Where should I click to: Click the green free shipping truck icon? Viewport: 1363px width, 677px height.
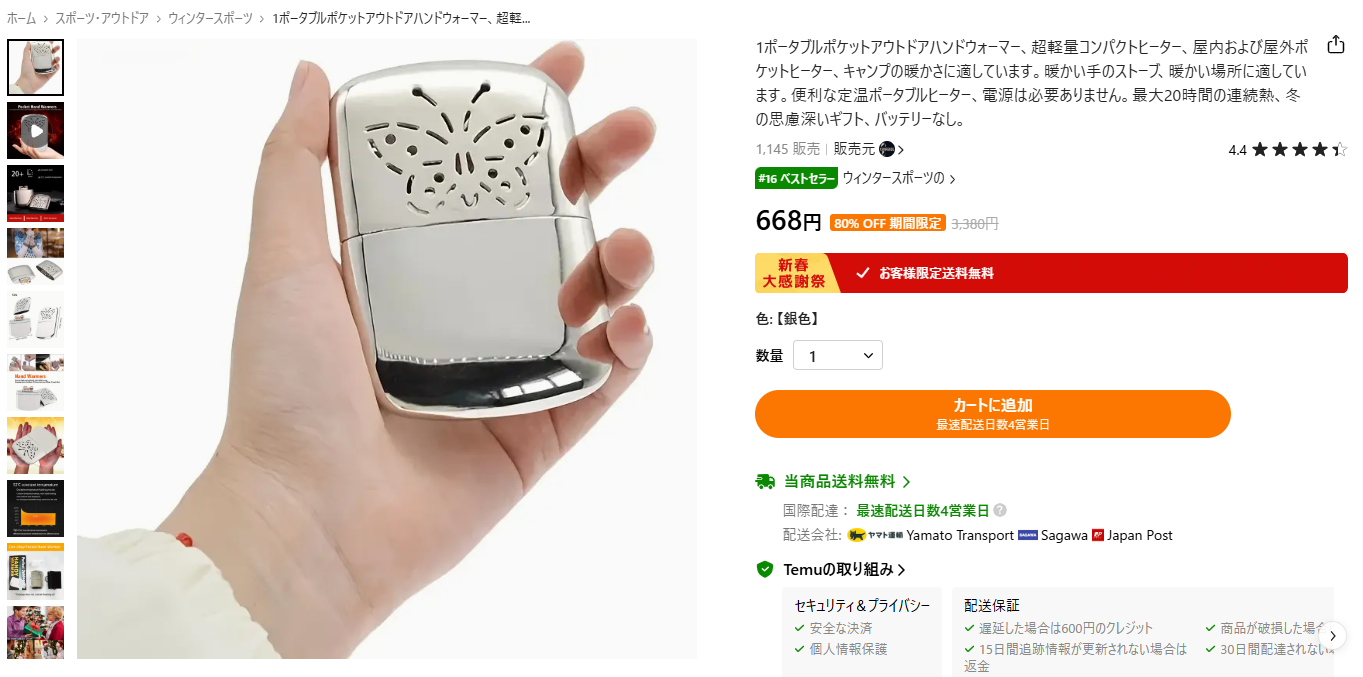tap(765, 481)
